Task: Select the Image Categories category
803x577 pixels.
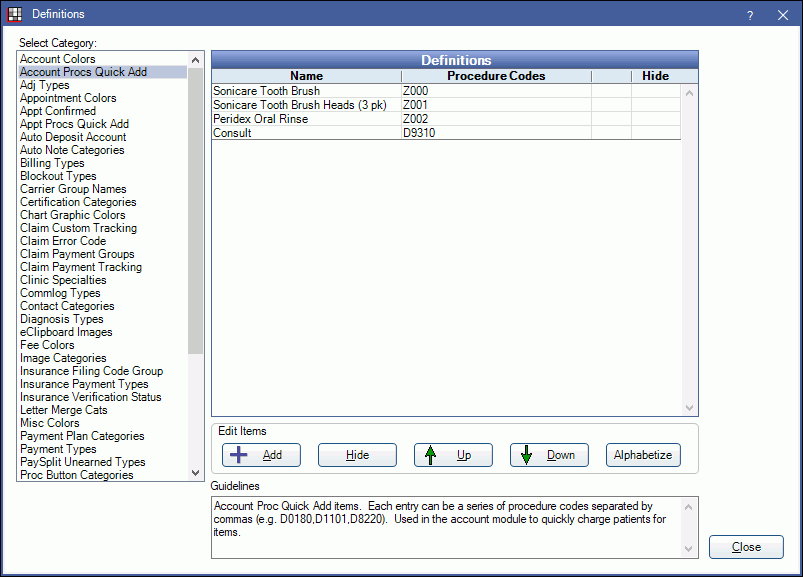Action: (x=102, y=358)
